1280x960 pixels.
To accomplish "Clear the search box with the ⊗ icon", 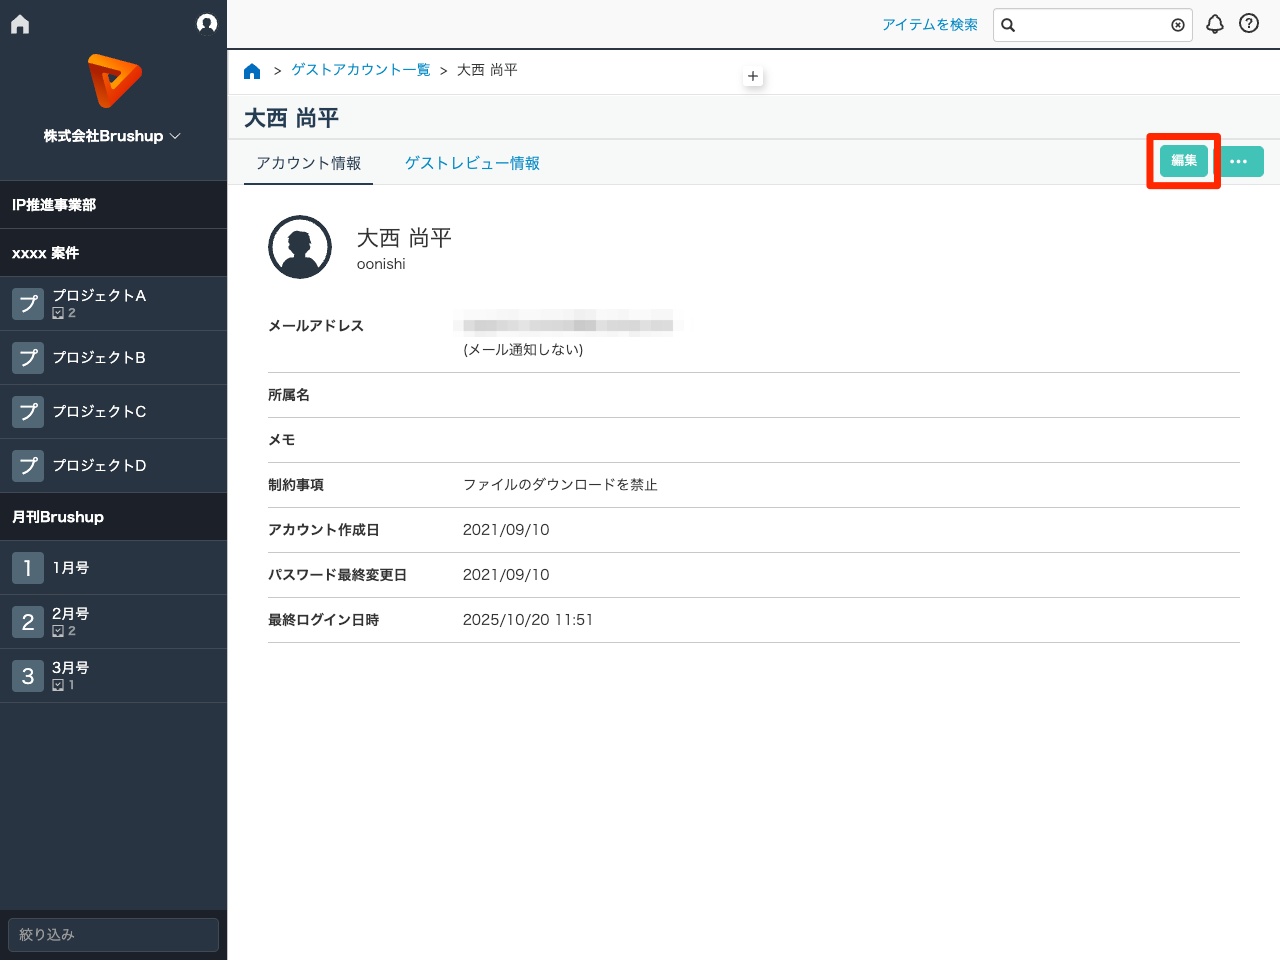I will pyautogui.click(x=1178, y=25).
